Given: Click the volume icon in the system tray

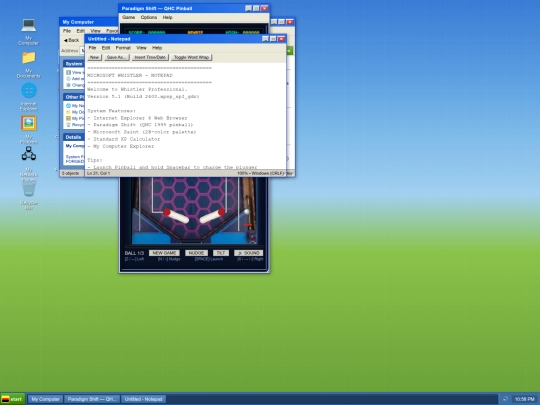Looking at the screenshot, I should (505, 399).
